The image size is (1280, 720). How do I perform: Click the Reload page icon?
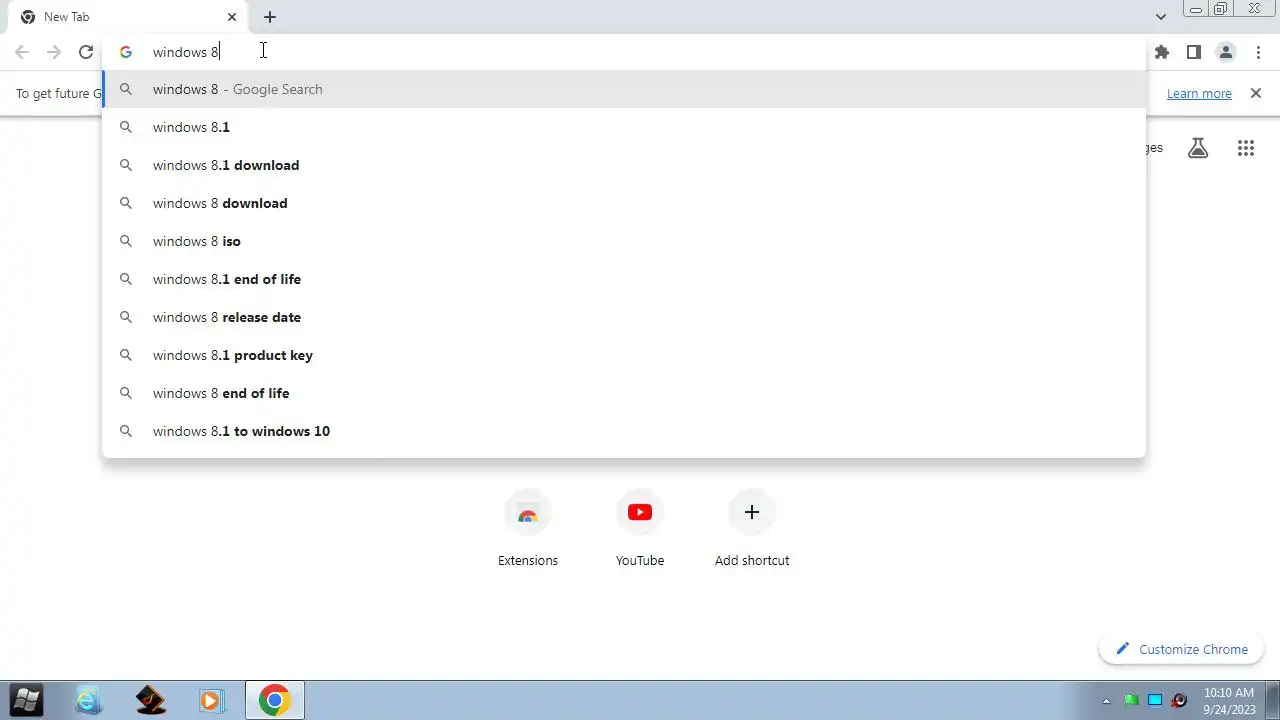[86, 52]
